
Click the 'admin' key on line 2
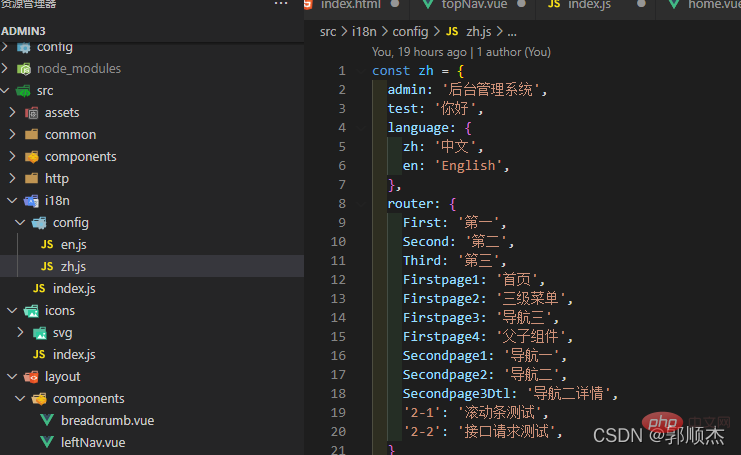pos(406,90)
